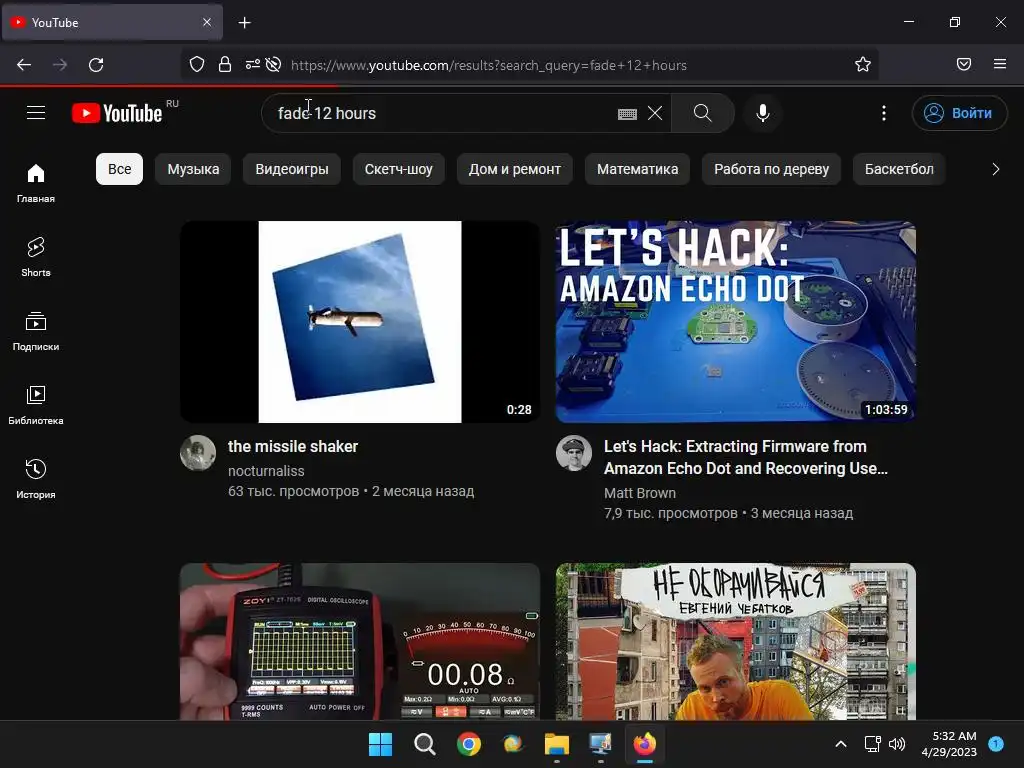The height and width of the screenshot is (768, 1024).
Task: Open the Matt Brown channel link
Action: pyautogui.click(x=639, y=493)
